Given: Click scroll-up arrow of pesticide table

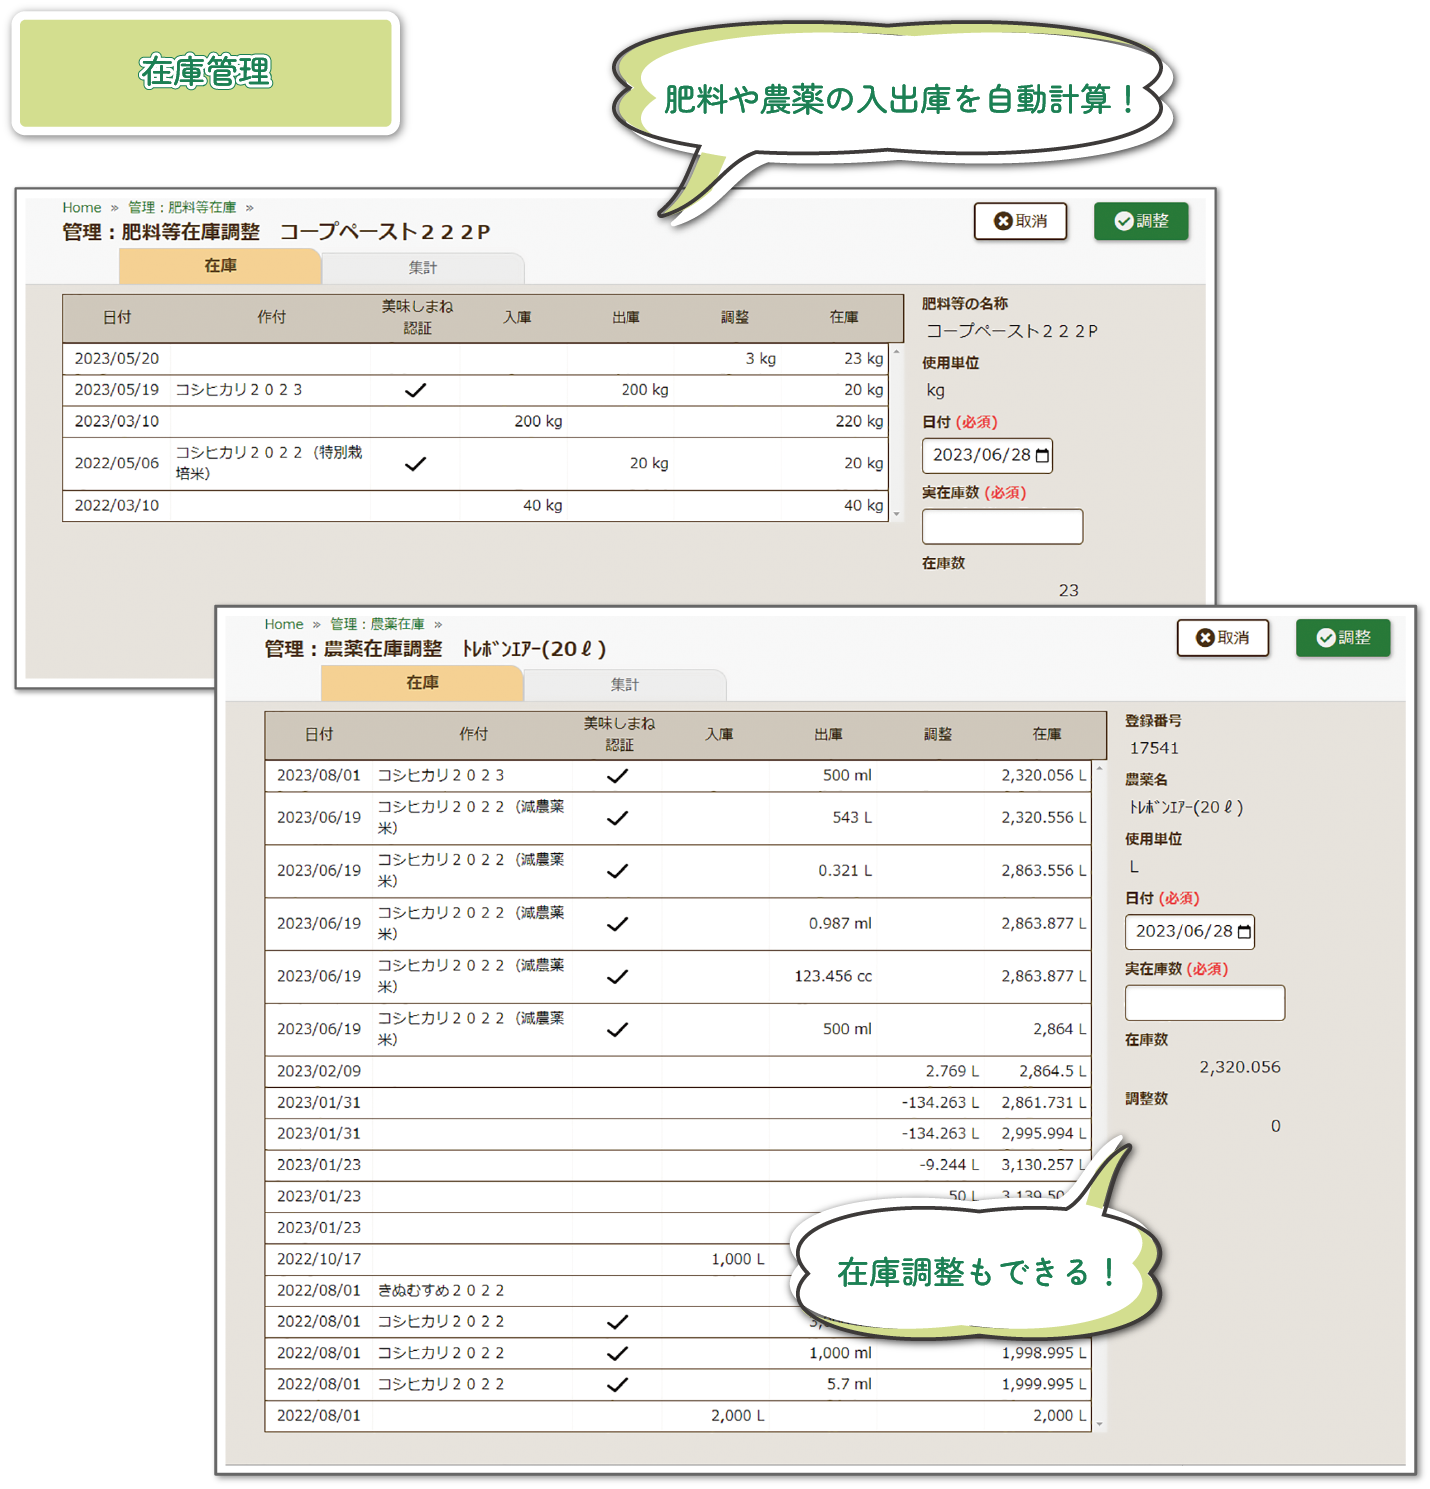Looking at the screenshot, I should point(1099,769).
